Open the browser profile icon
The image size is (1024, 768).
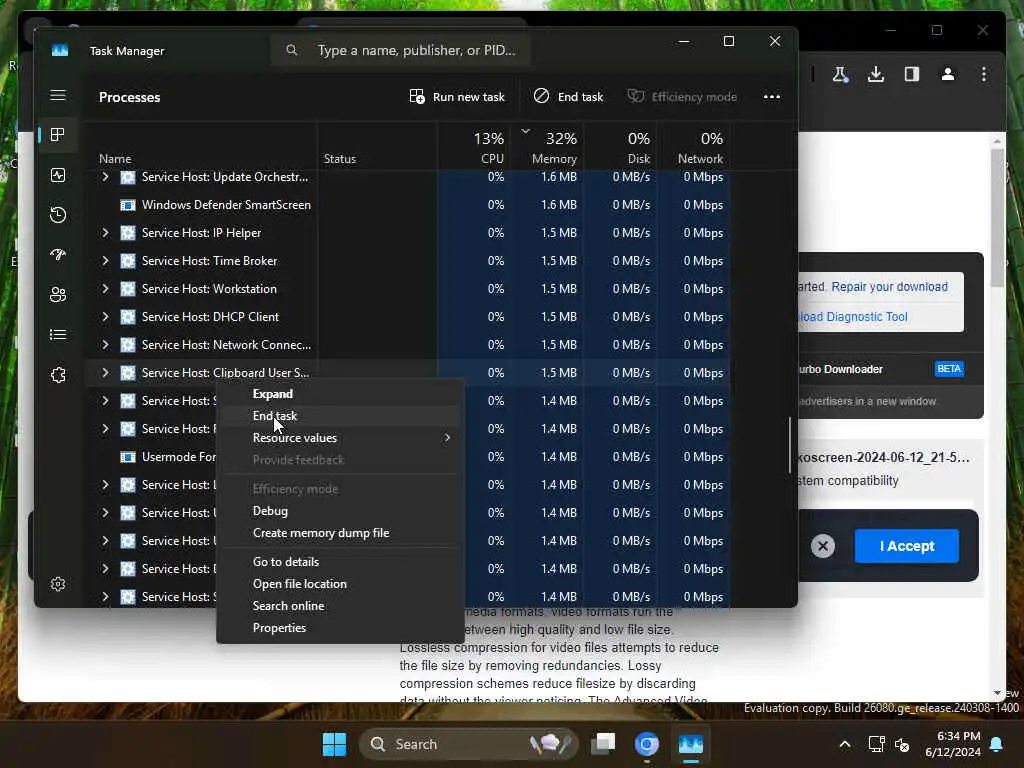948,74
